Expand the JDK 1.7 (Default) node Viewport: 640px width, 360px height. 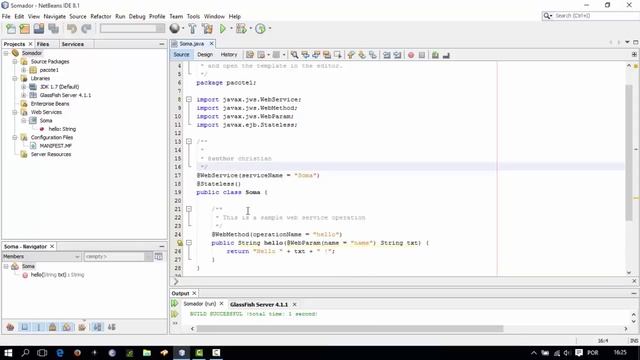(x=24, y=87)
